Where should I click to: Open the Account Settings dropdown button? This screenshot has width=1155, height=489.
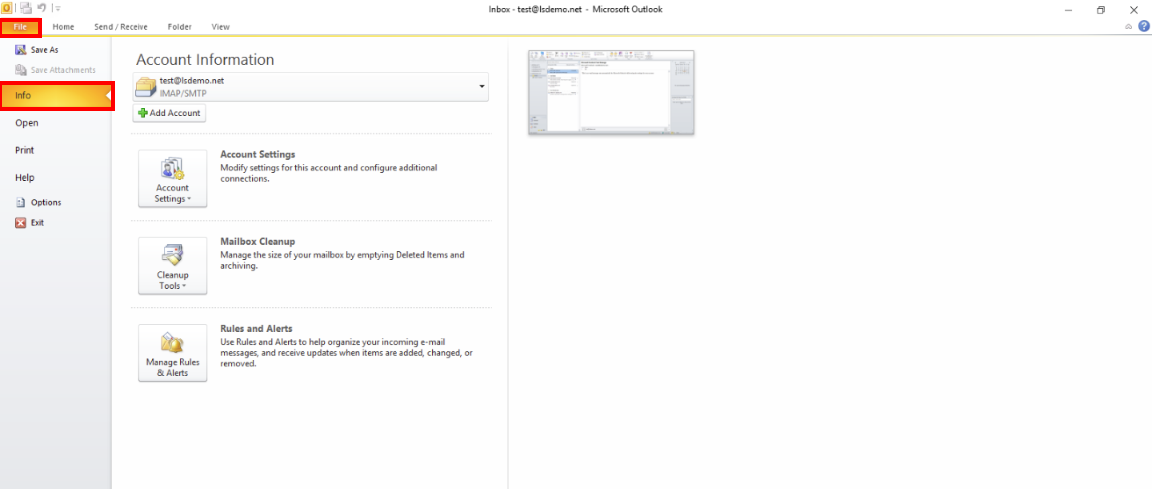pos(172,179)
